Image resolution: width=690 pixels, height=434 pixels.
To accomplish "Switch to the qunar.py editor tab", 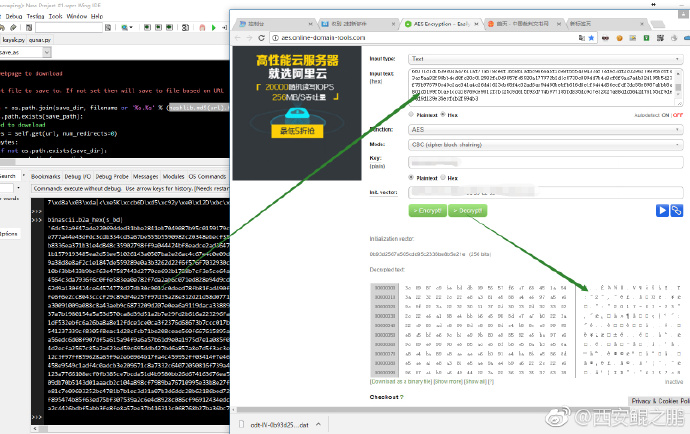I will tap(40, 40).
